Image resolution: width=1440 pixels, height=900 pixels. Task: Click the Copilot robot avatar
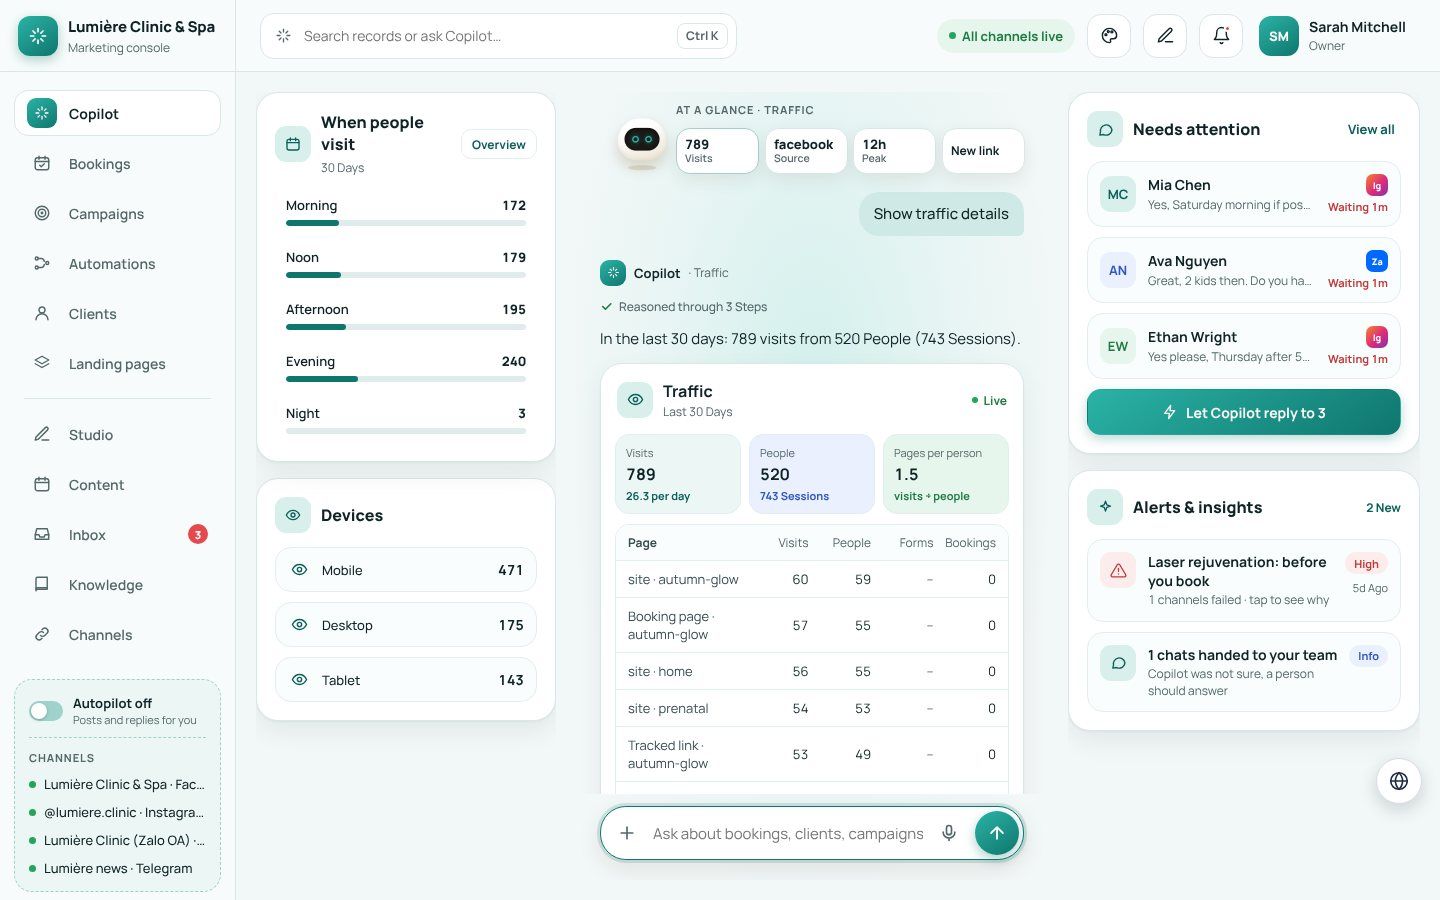coord(642,144)
